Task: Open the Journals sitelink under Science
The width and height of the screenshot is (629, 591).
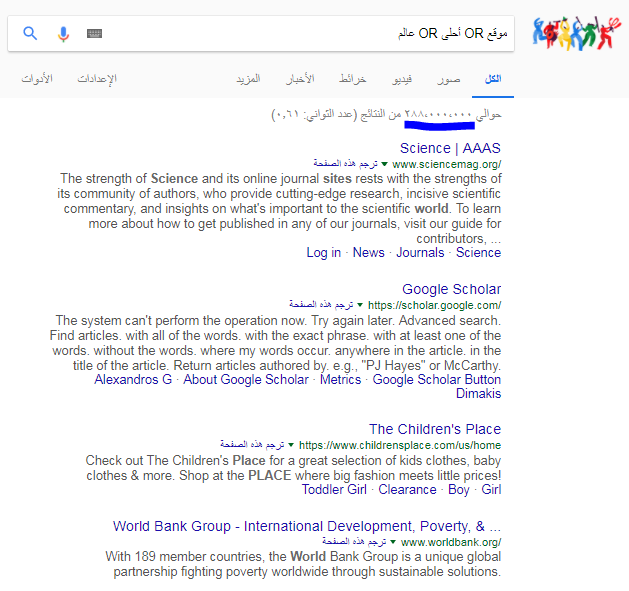Action: pos(420,252)
